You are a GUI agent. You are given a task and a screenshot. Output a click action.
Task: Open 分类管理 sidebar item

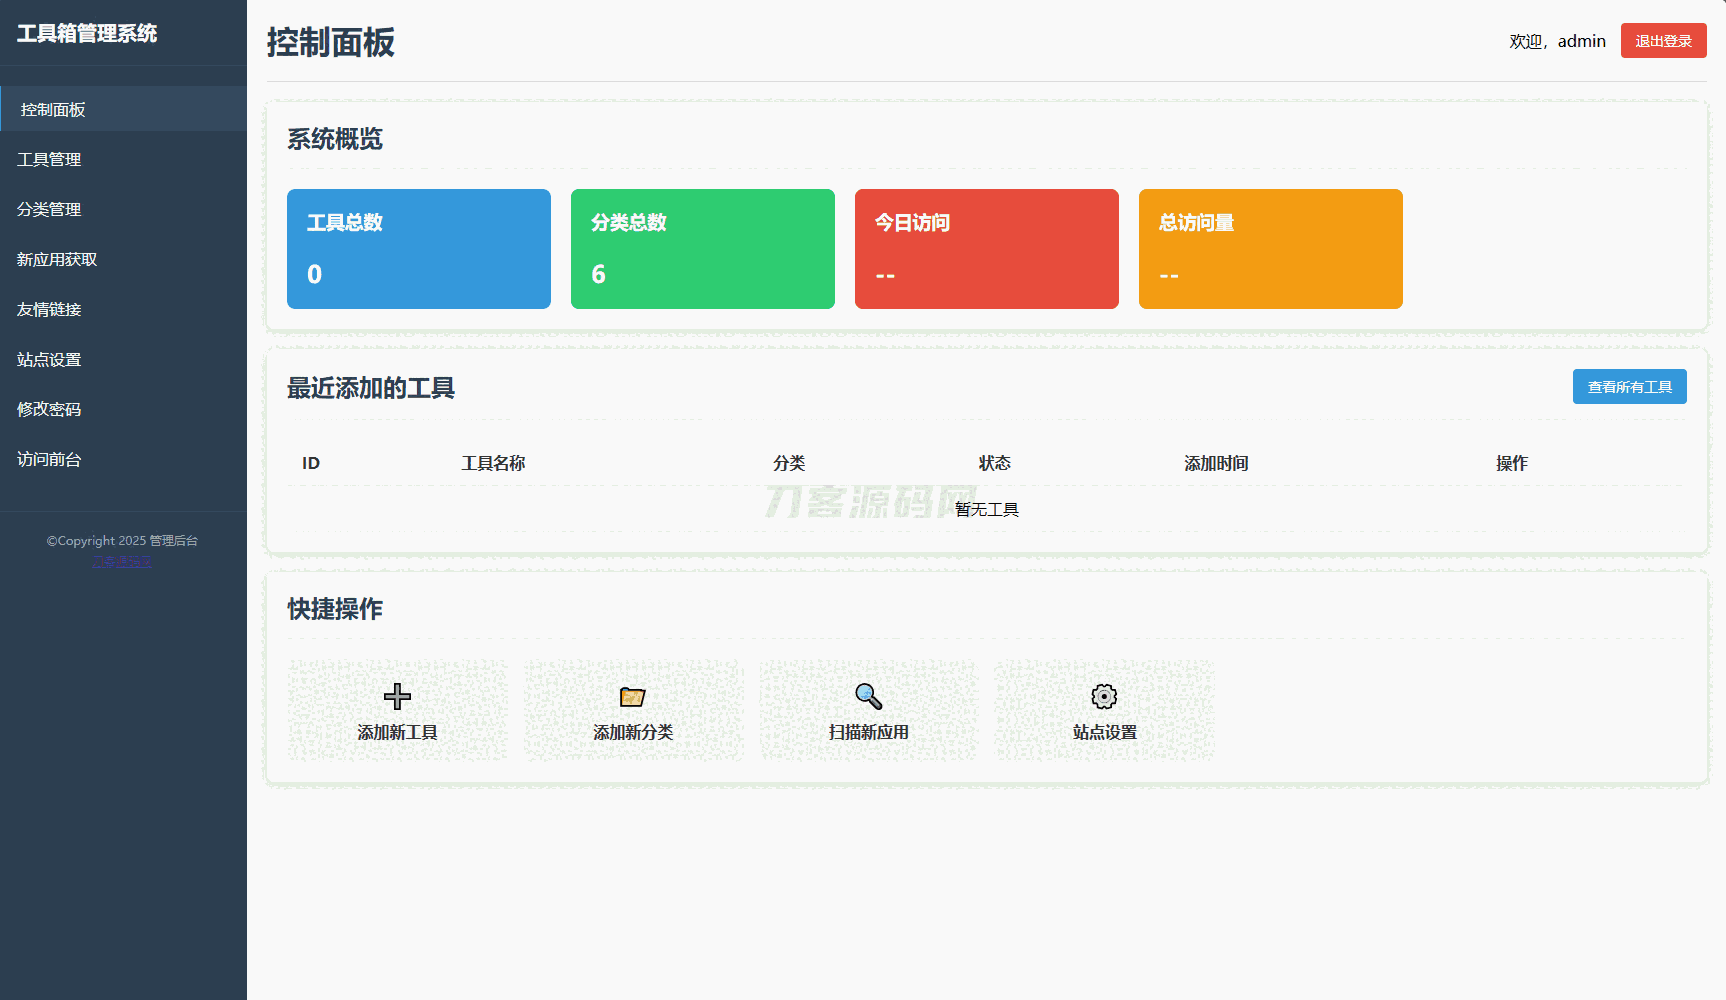49,209
